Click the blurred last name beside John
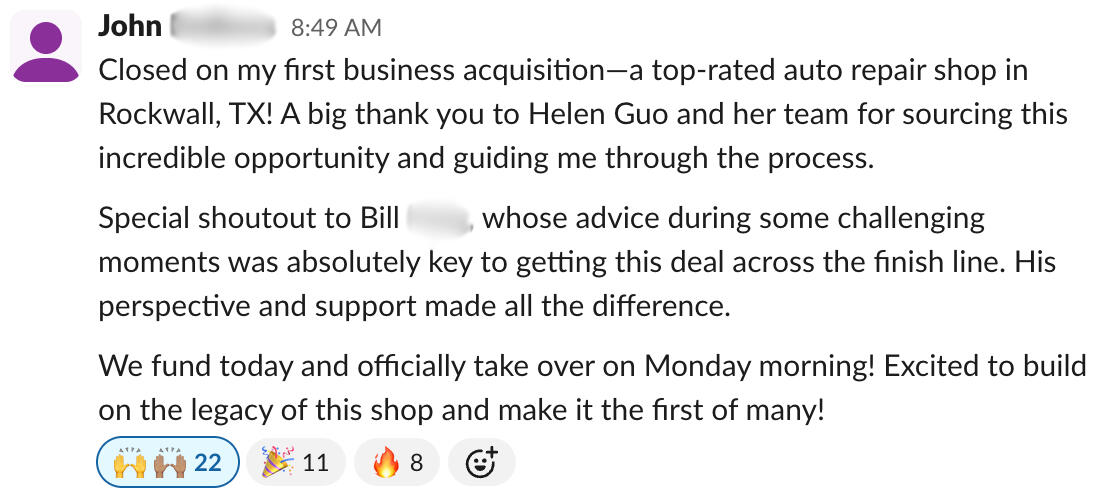Screen dimensions: 1106x496 (223, 27)
